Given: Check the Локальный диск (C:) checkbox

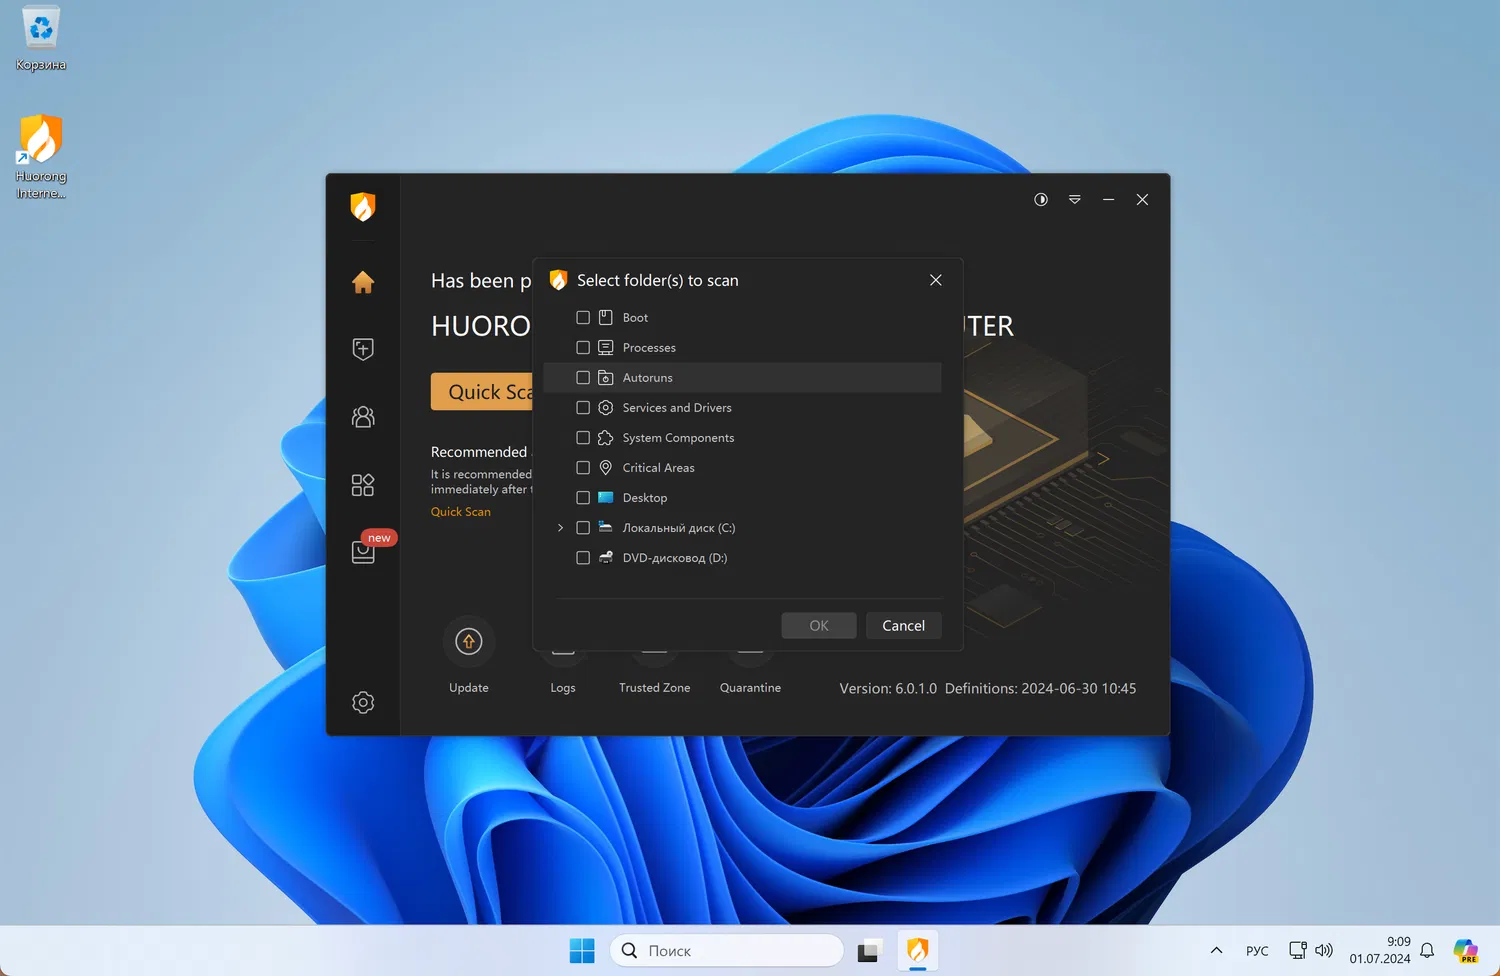Looking at the screenshot, I should point(583,528).
